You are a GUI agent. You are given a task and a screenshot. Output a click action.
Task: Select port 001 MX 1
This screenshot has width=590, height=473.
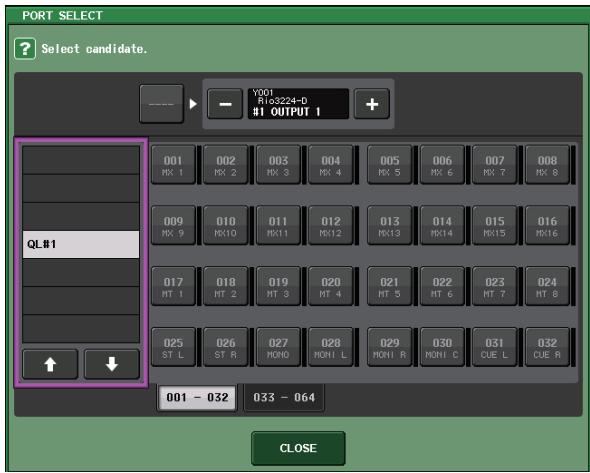(x=173, y=165)
